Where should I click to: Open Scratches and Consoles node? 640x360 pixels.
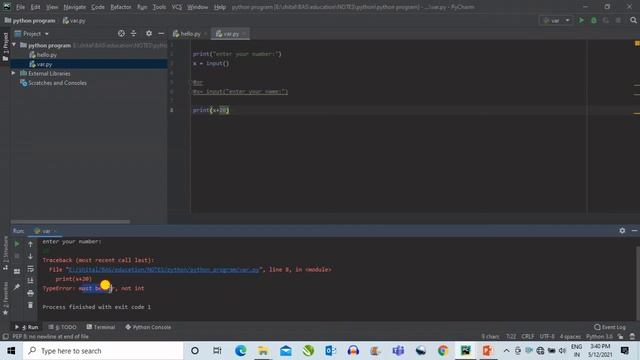point(53,83)
